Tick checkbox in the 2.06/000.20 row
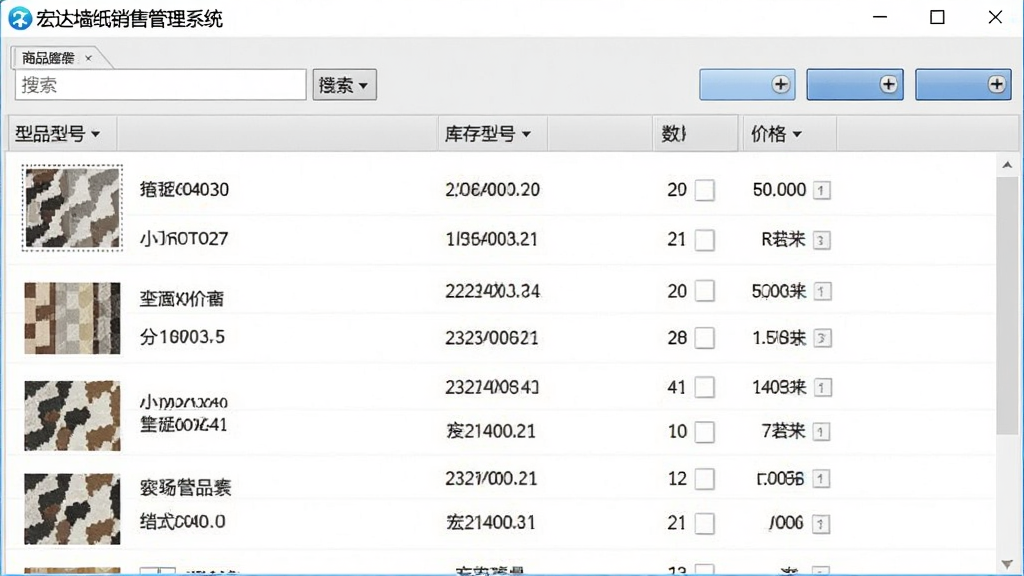 pyautogui.click(x=705, y=190)
